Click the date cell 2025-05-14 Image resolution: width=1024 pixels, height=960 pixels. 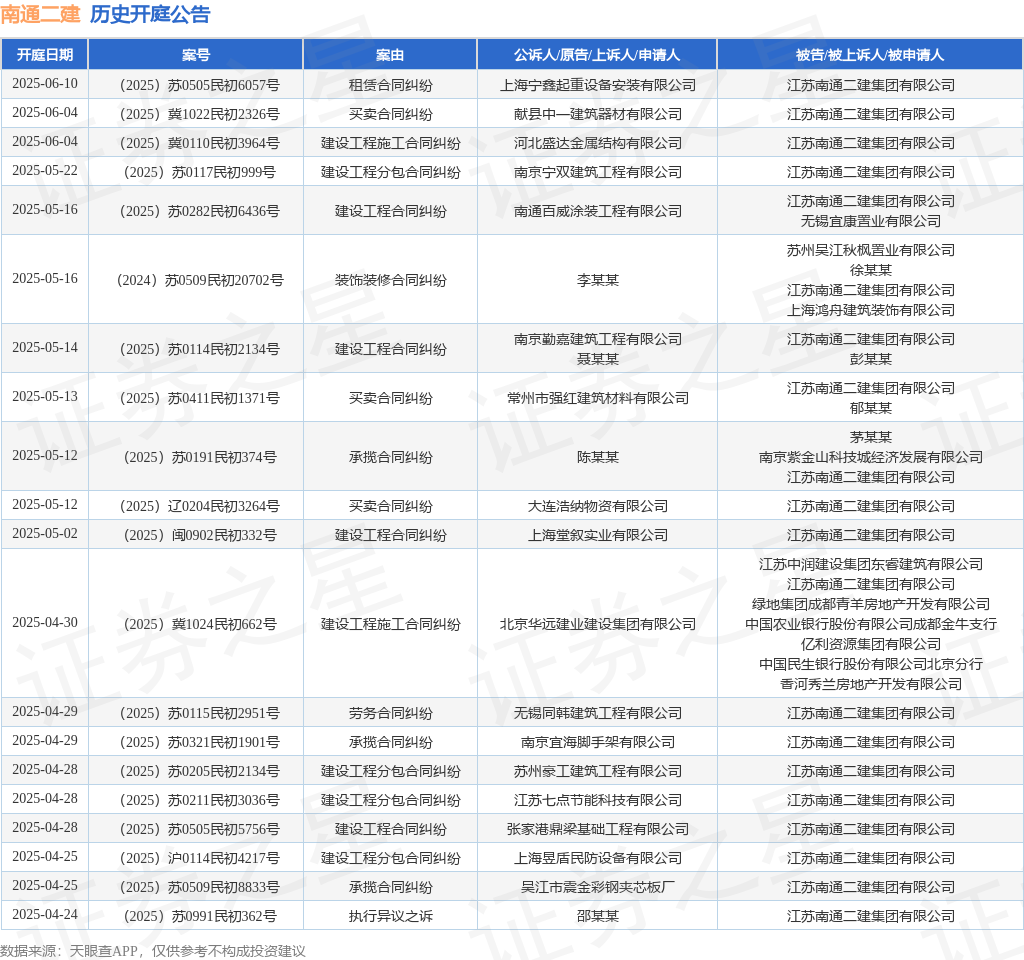[x=44, y=347]
